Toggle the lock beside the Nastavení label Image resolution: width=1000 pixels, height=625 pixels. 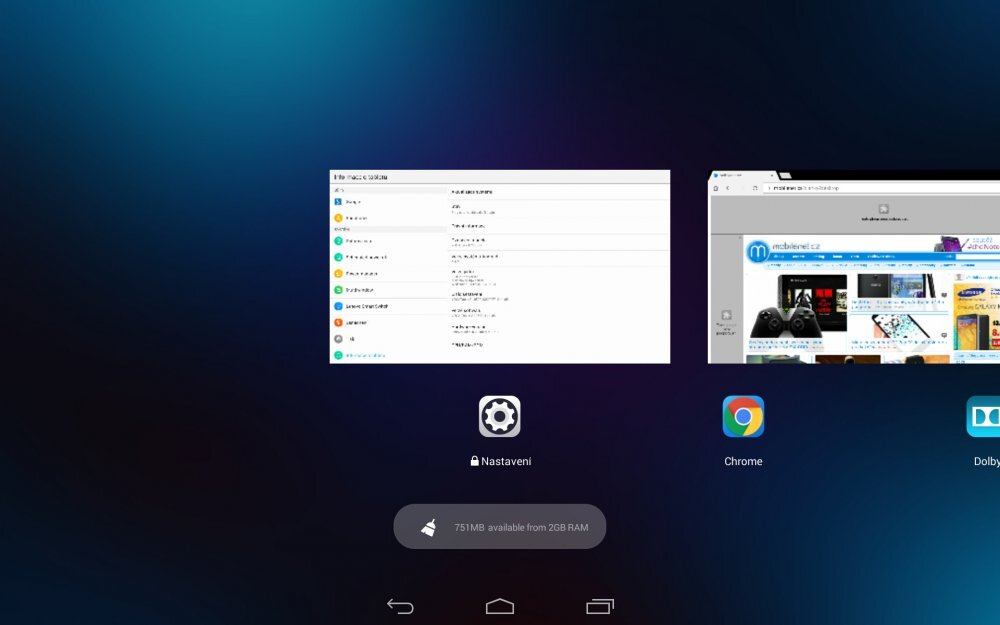(x=474, y=461)
